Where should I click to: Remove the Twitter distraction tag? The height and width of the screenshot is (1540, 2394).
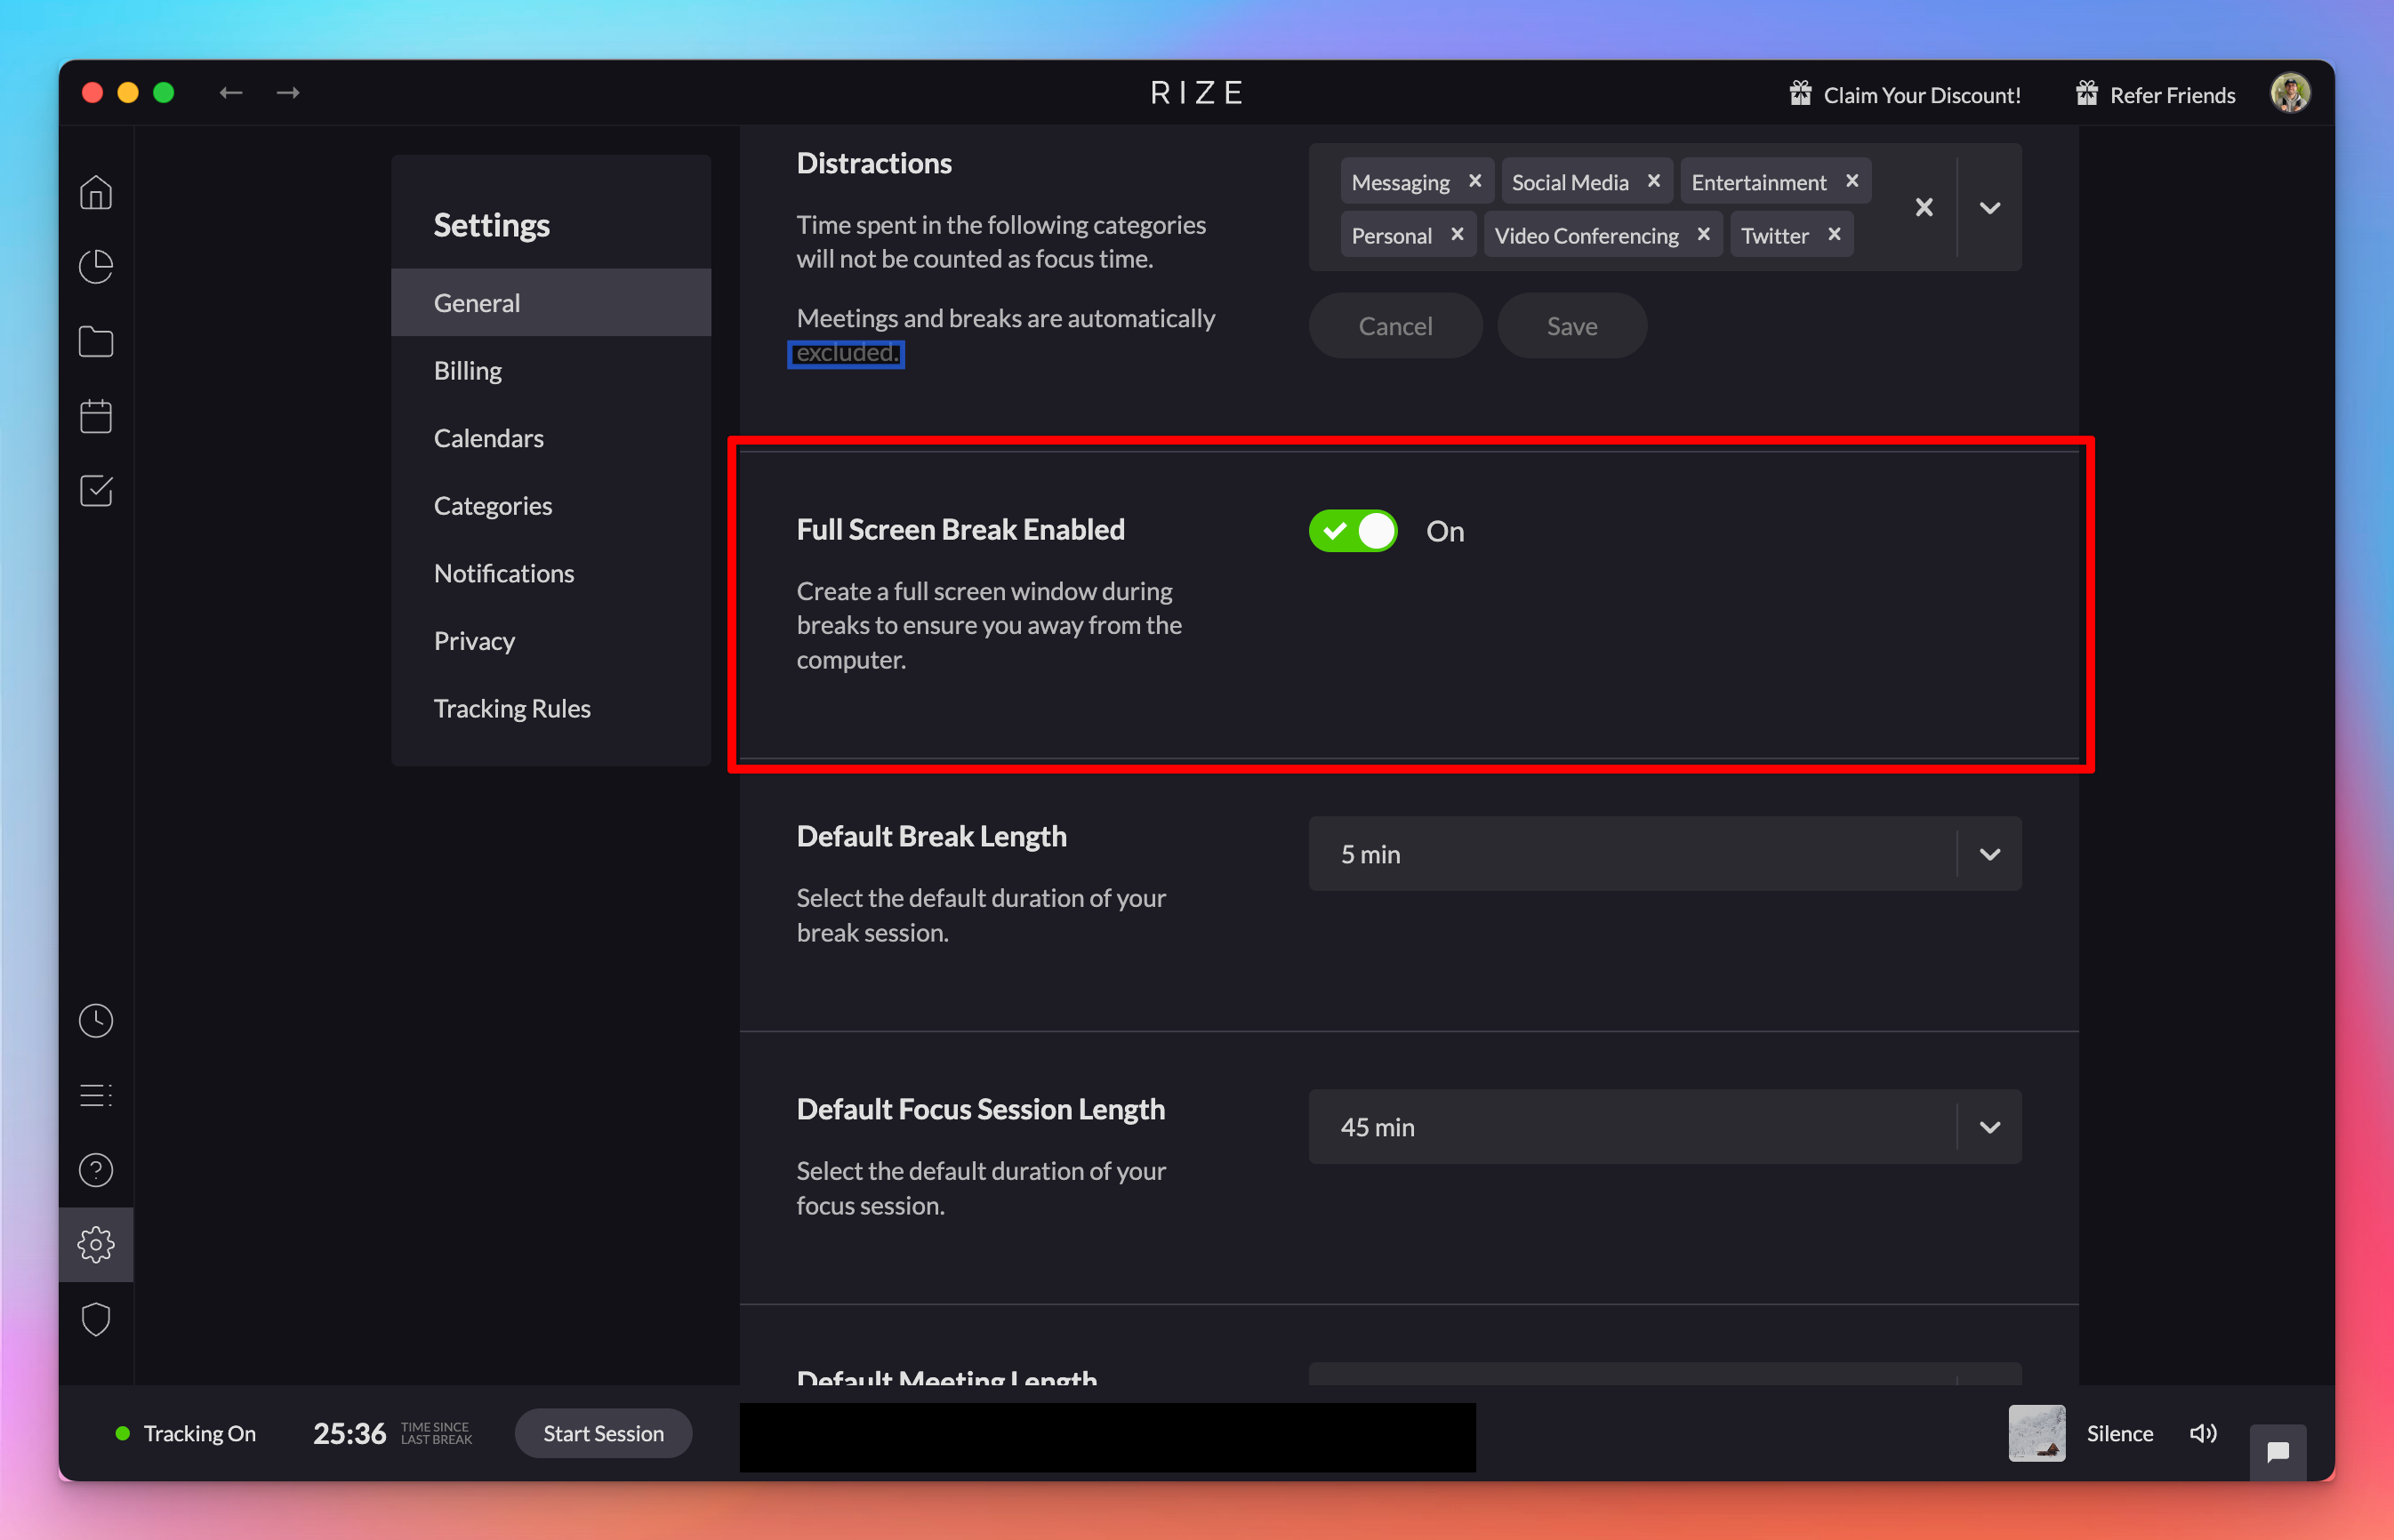tap(1835, 234)
